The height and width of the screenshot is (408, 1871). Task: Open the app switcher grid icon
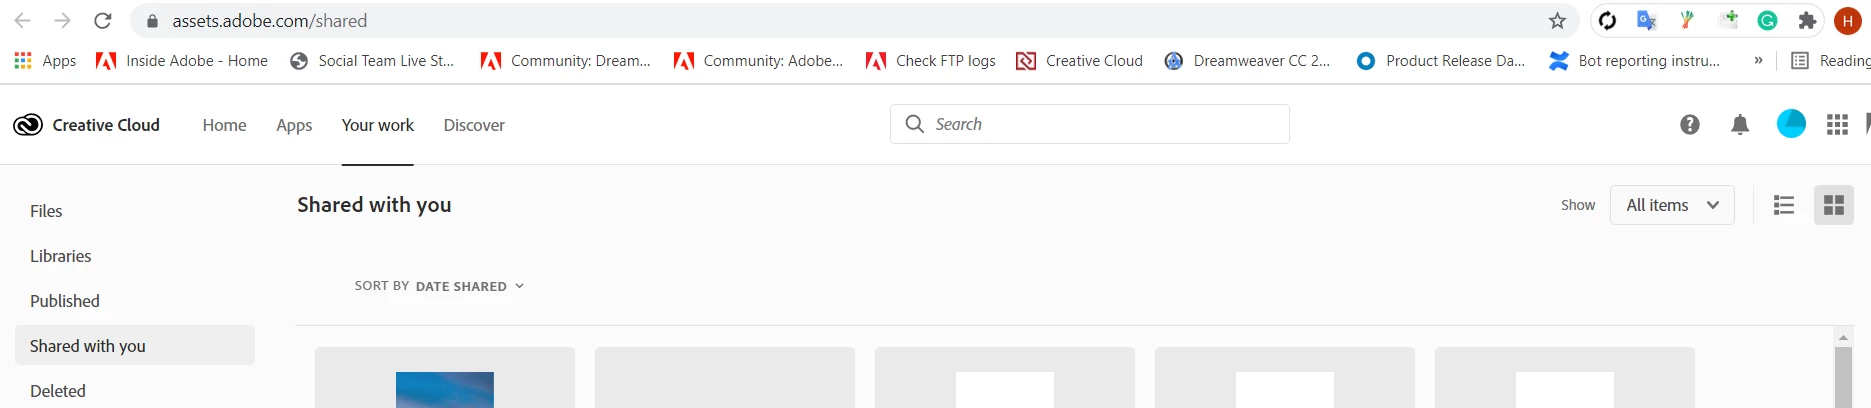pyautogui.click(x=1837, y=124)
